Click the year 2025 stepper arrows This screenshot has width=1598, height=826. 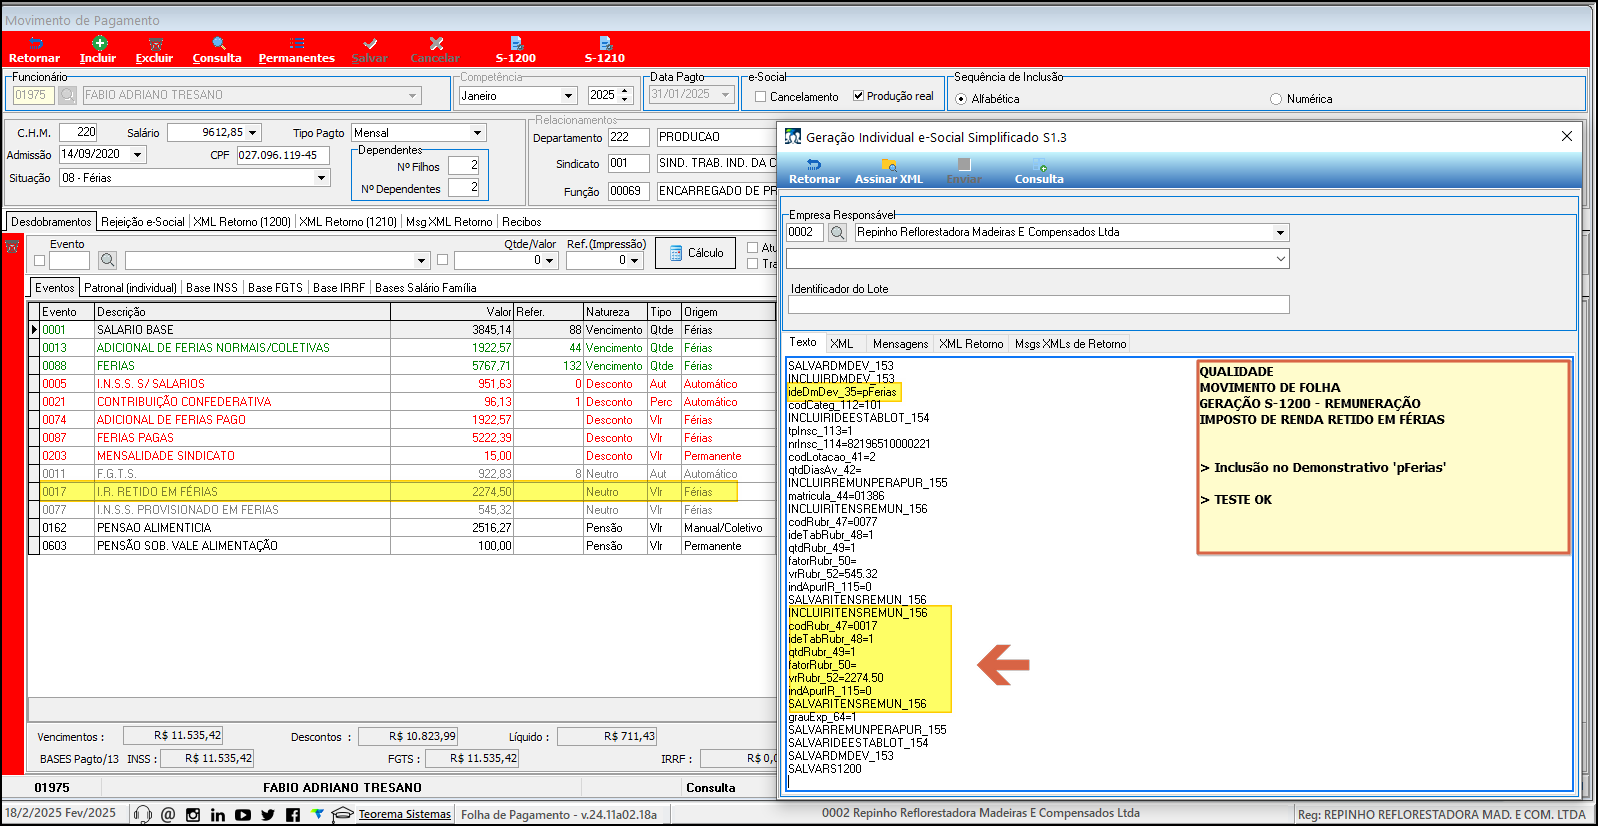coord(625,95)
